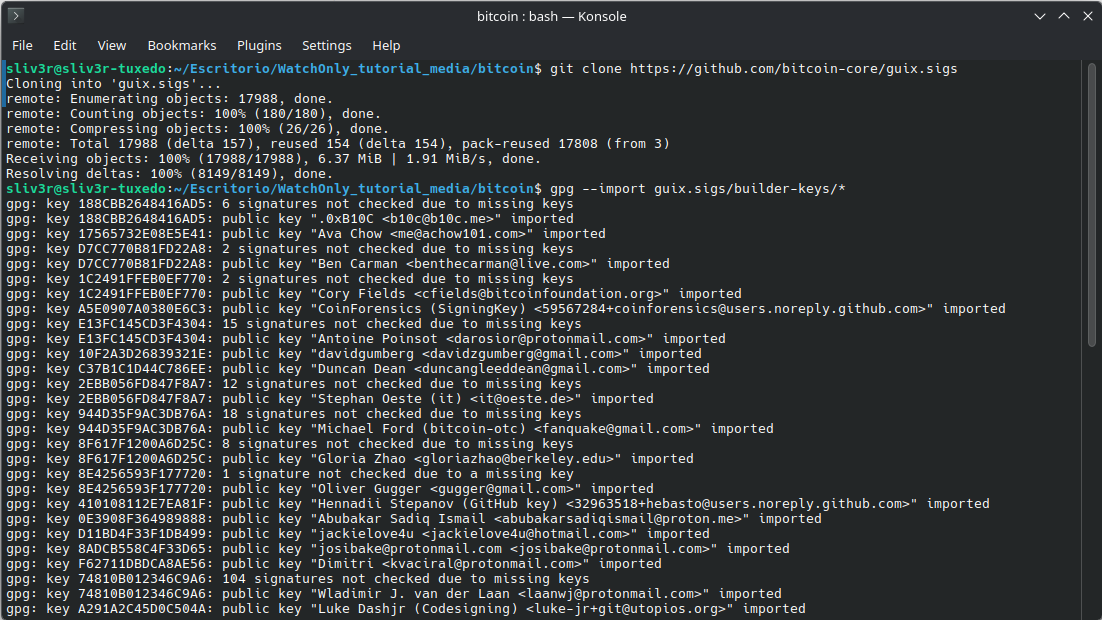The height and width of the screenshot is (620, 1102).
Task: Click the terminal vertical scrollbar handle
Action: 1091,205
